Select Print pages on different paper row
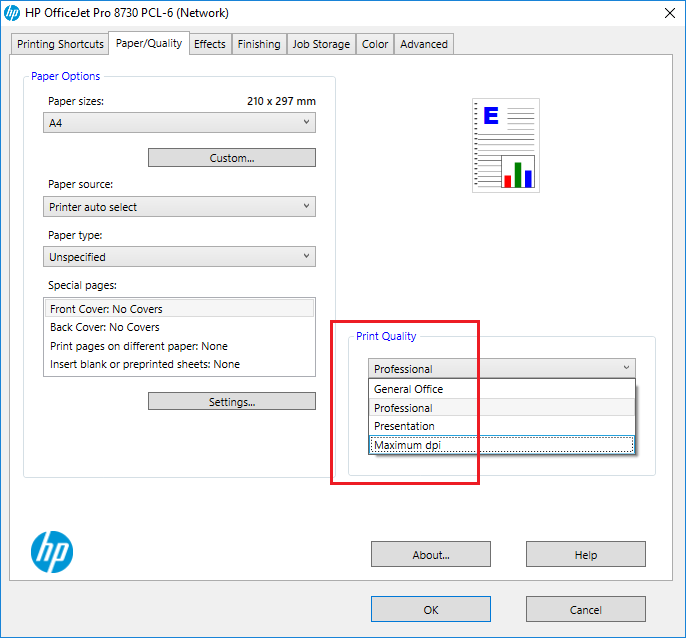686x638 pixels. [x=179, y=346]
